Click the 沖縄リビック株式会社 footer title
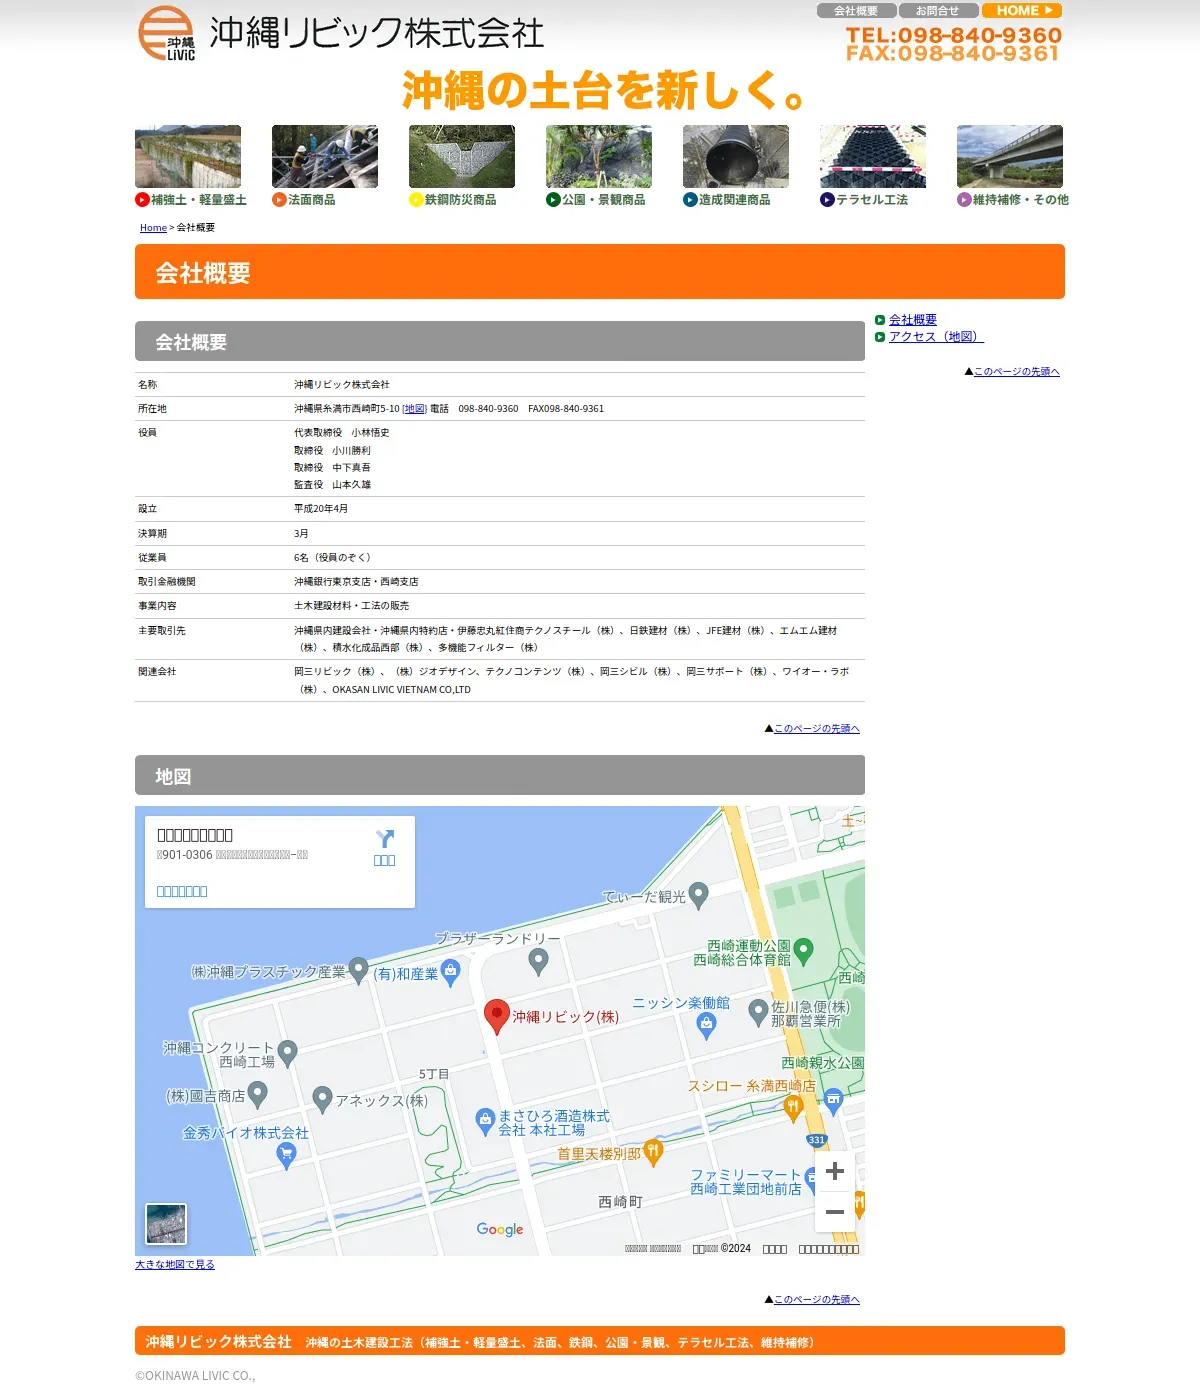The image size is (1200, 1384). (x=218, y=1341)
